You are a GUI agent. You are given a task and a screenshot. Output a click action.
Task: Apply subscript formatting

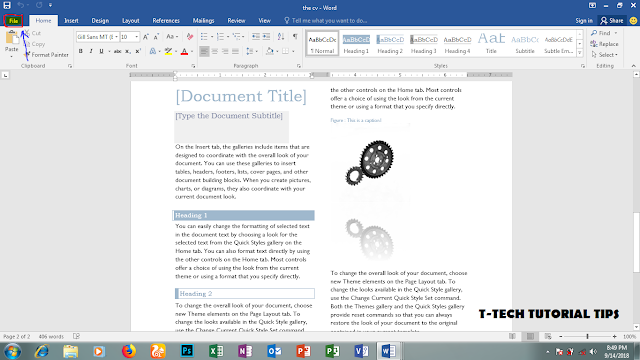pyautogui.click(x=128, y=51)
